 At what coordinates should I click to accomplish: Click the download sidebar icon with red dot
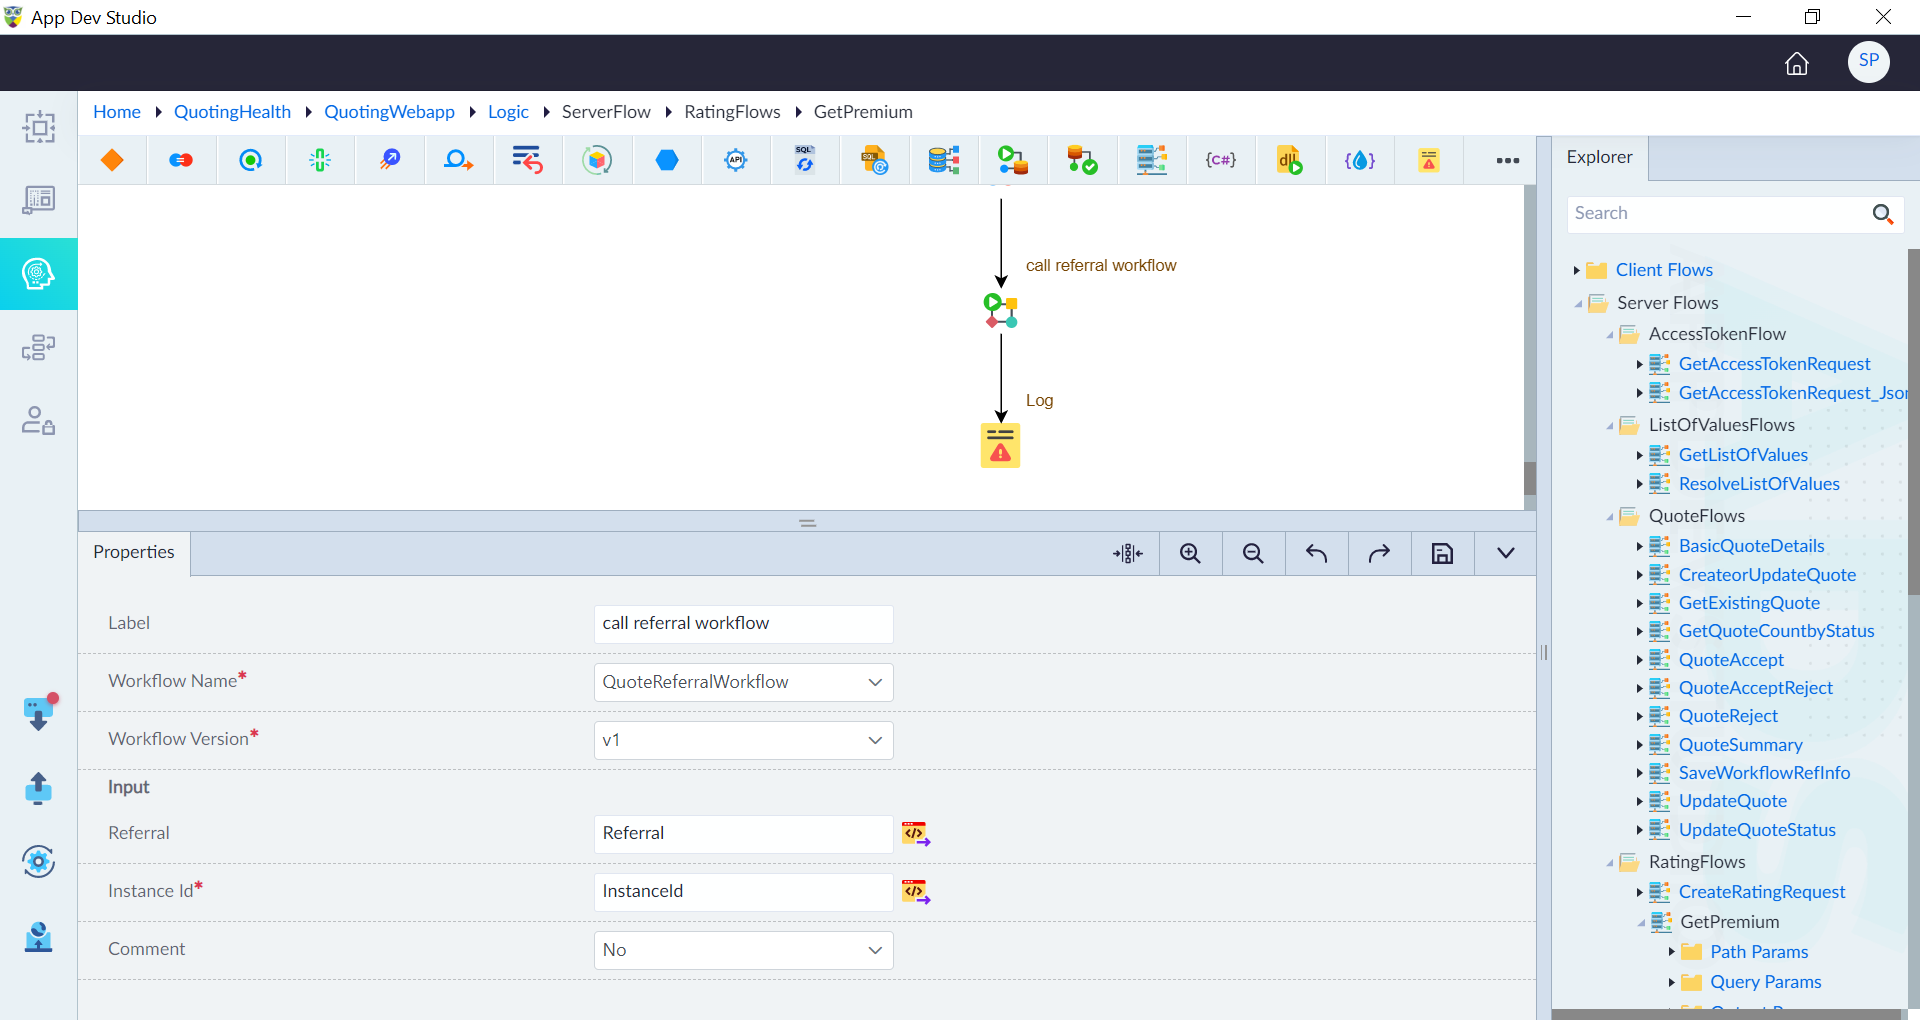tap(39, 713)
